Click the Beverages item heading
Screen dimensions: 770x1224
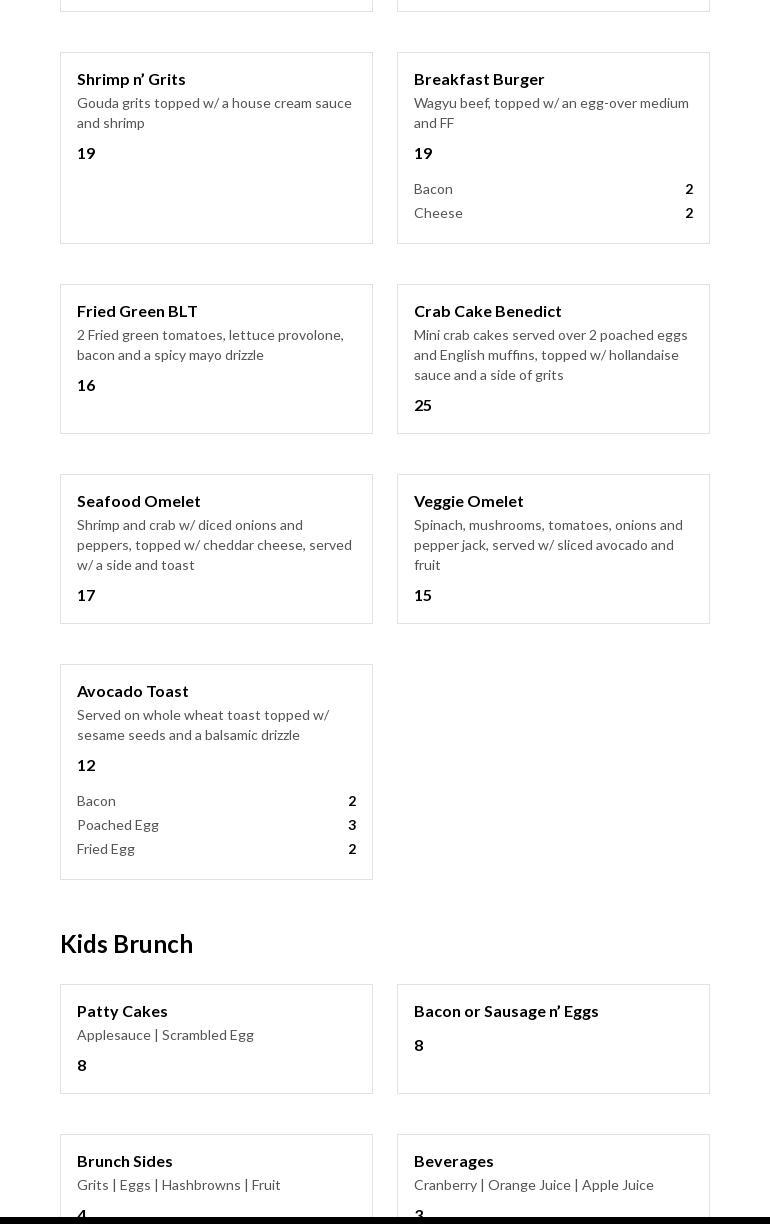pyautogui.click(x=453, y=1161)
